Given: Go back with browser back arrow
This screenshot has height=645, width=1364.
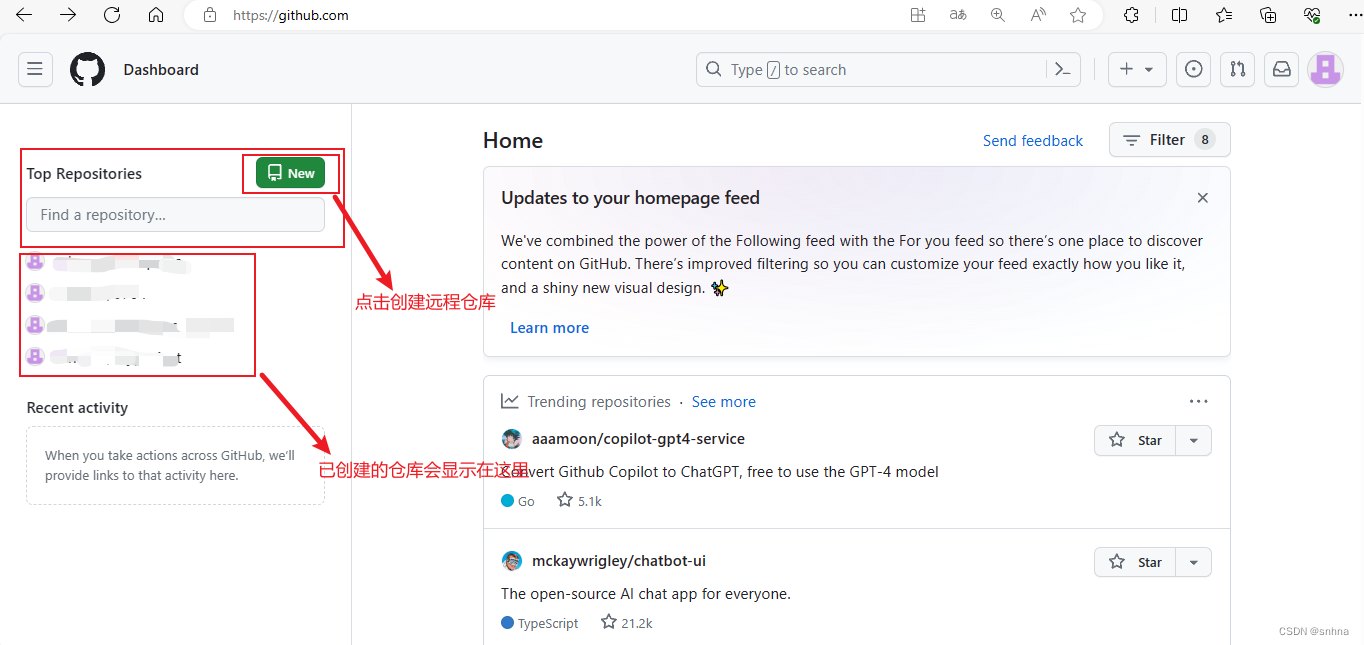Looking at the screenshot, I should click(x=24, y=15).
